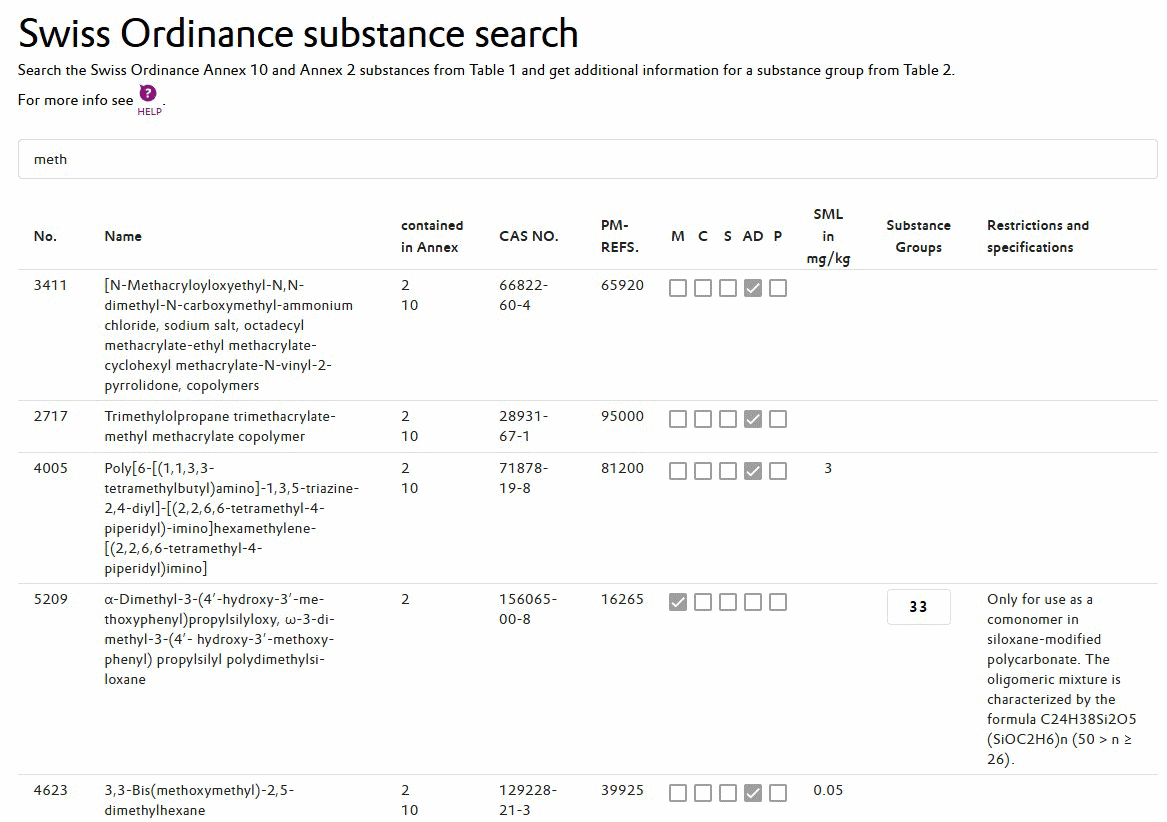
Task: Click the Substance Groups column header
Action: (x=918, y=236)
